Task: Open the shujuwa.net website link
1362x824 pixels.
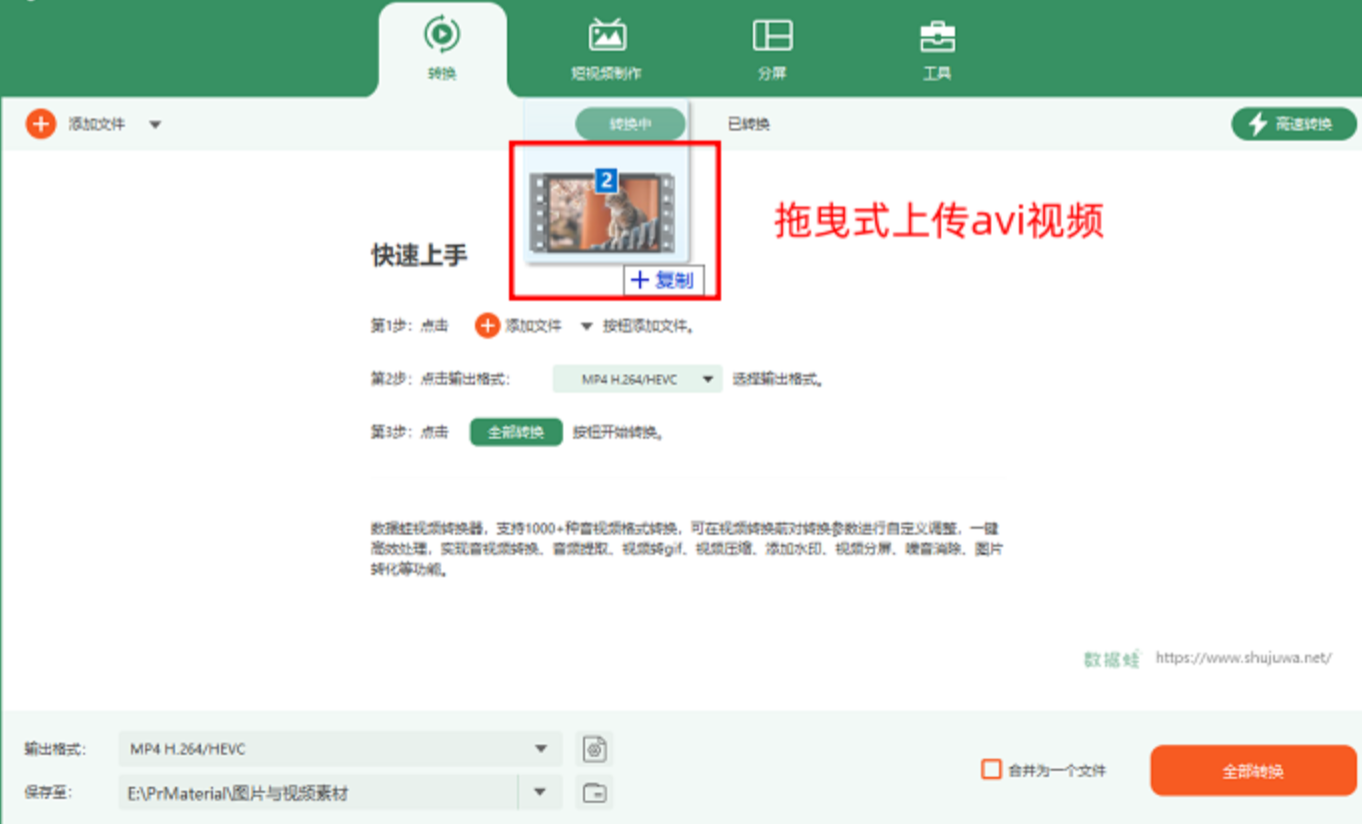Action: point(1243,658)
